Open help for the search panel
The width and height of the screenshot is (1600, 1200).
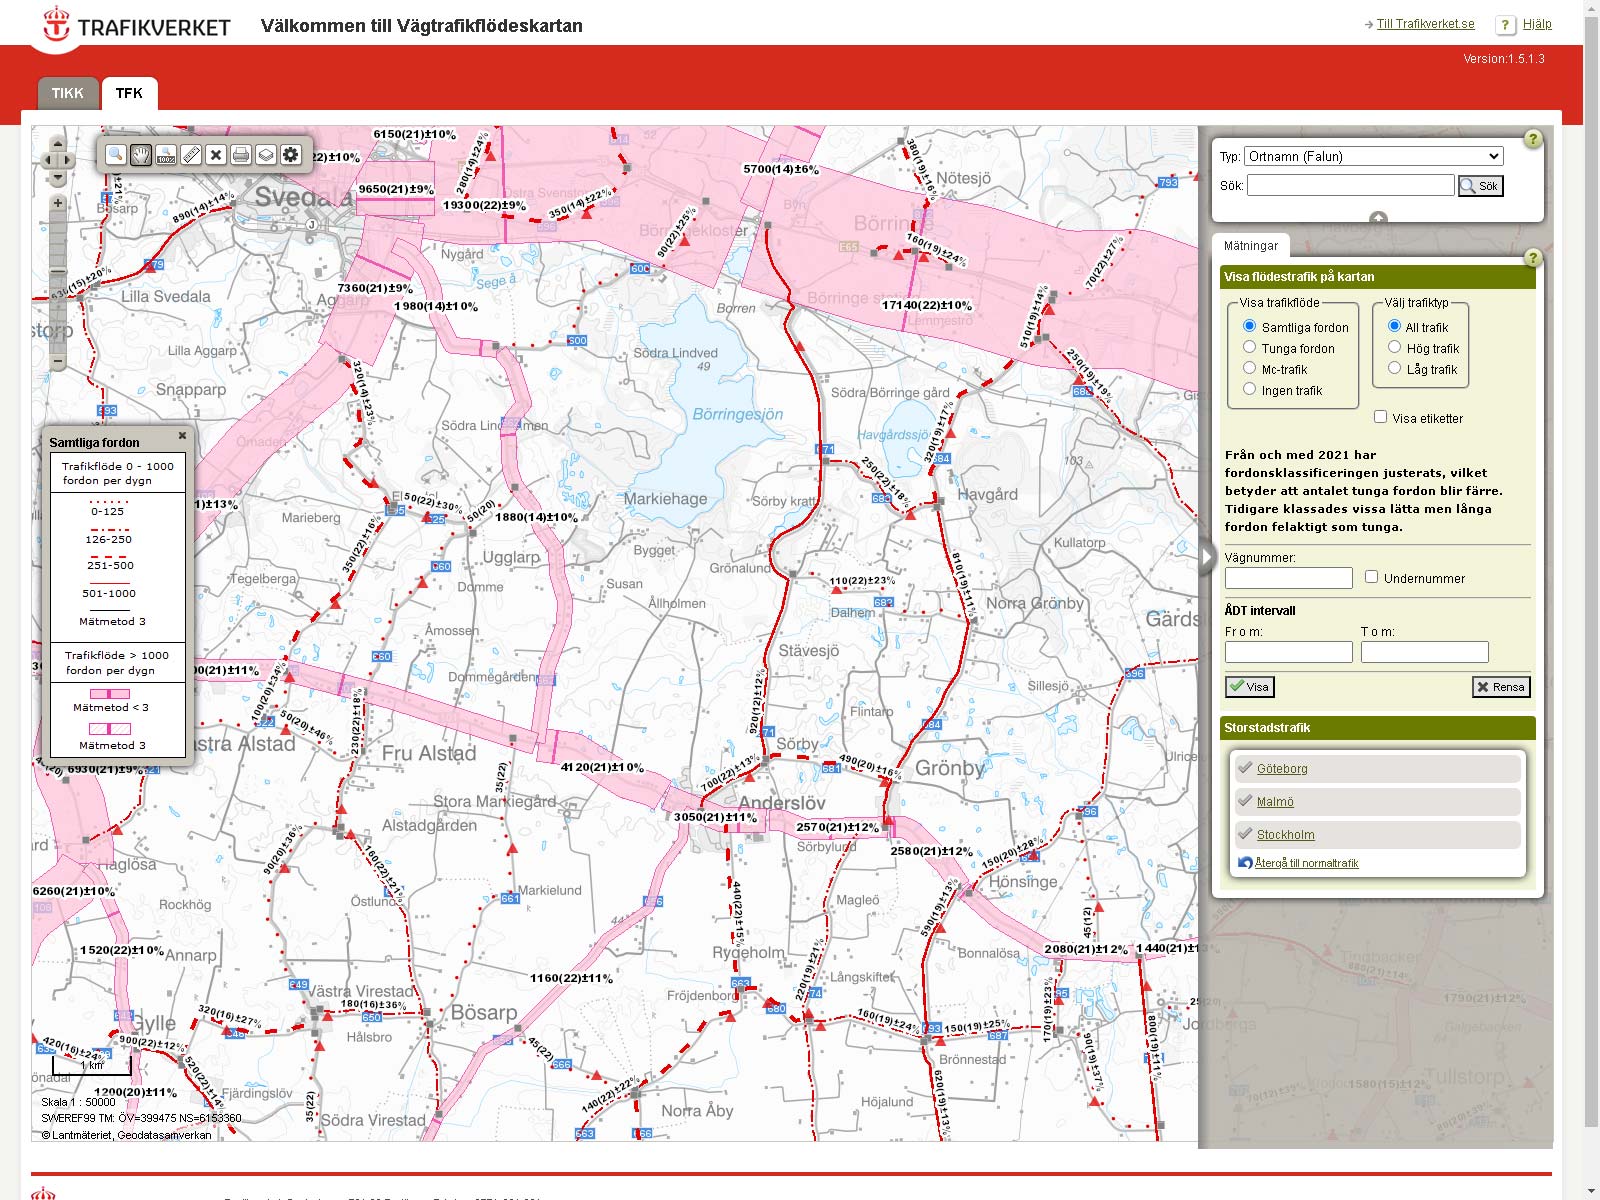pyautogui.click(x=1532, y=139)
